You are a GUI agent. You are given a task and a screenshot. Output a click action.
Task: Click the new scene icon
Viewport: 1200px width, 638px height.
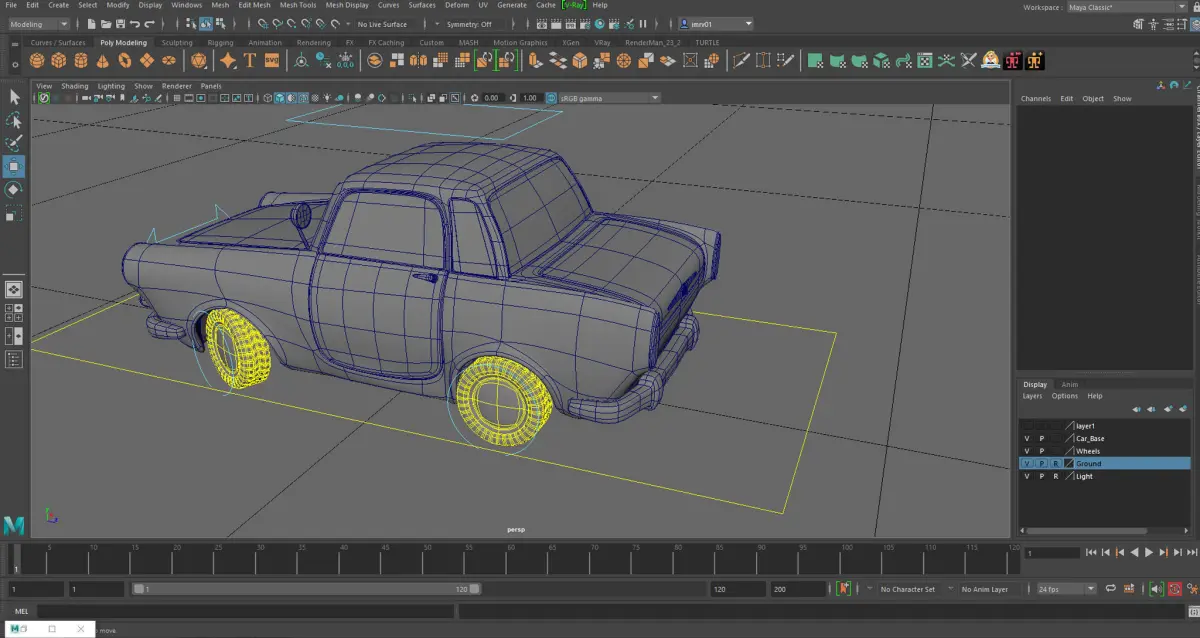click(x=92, y=23)
